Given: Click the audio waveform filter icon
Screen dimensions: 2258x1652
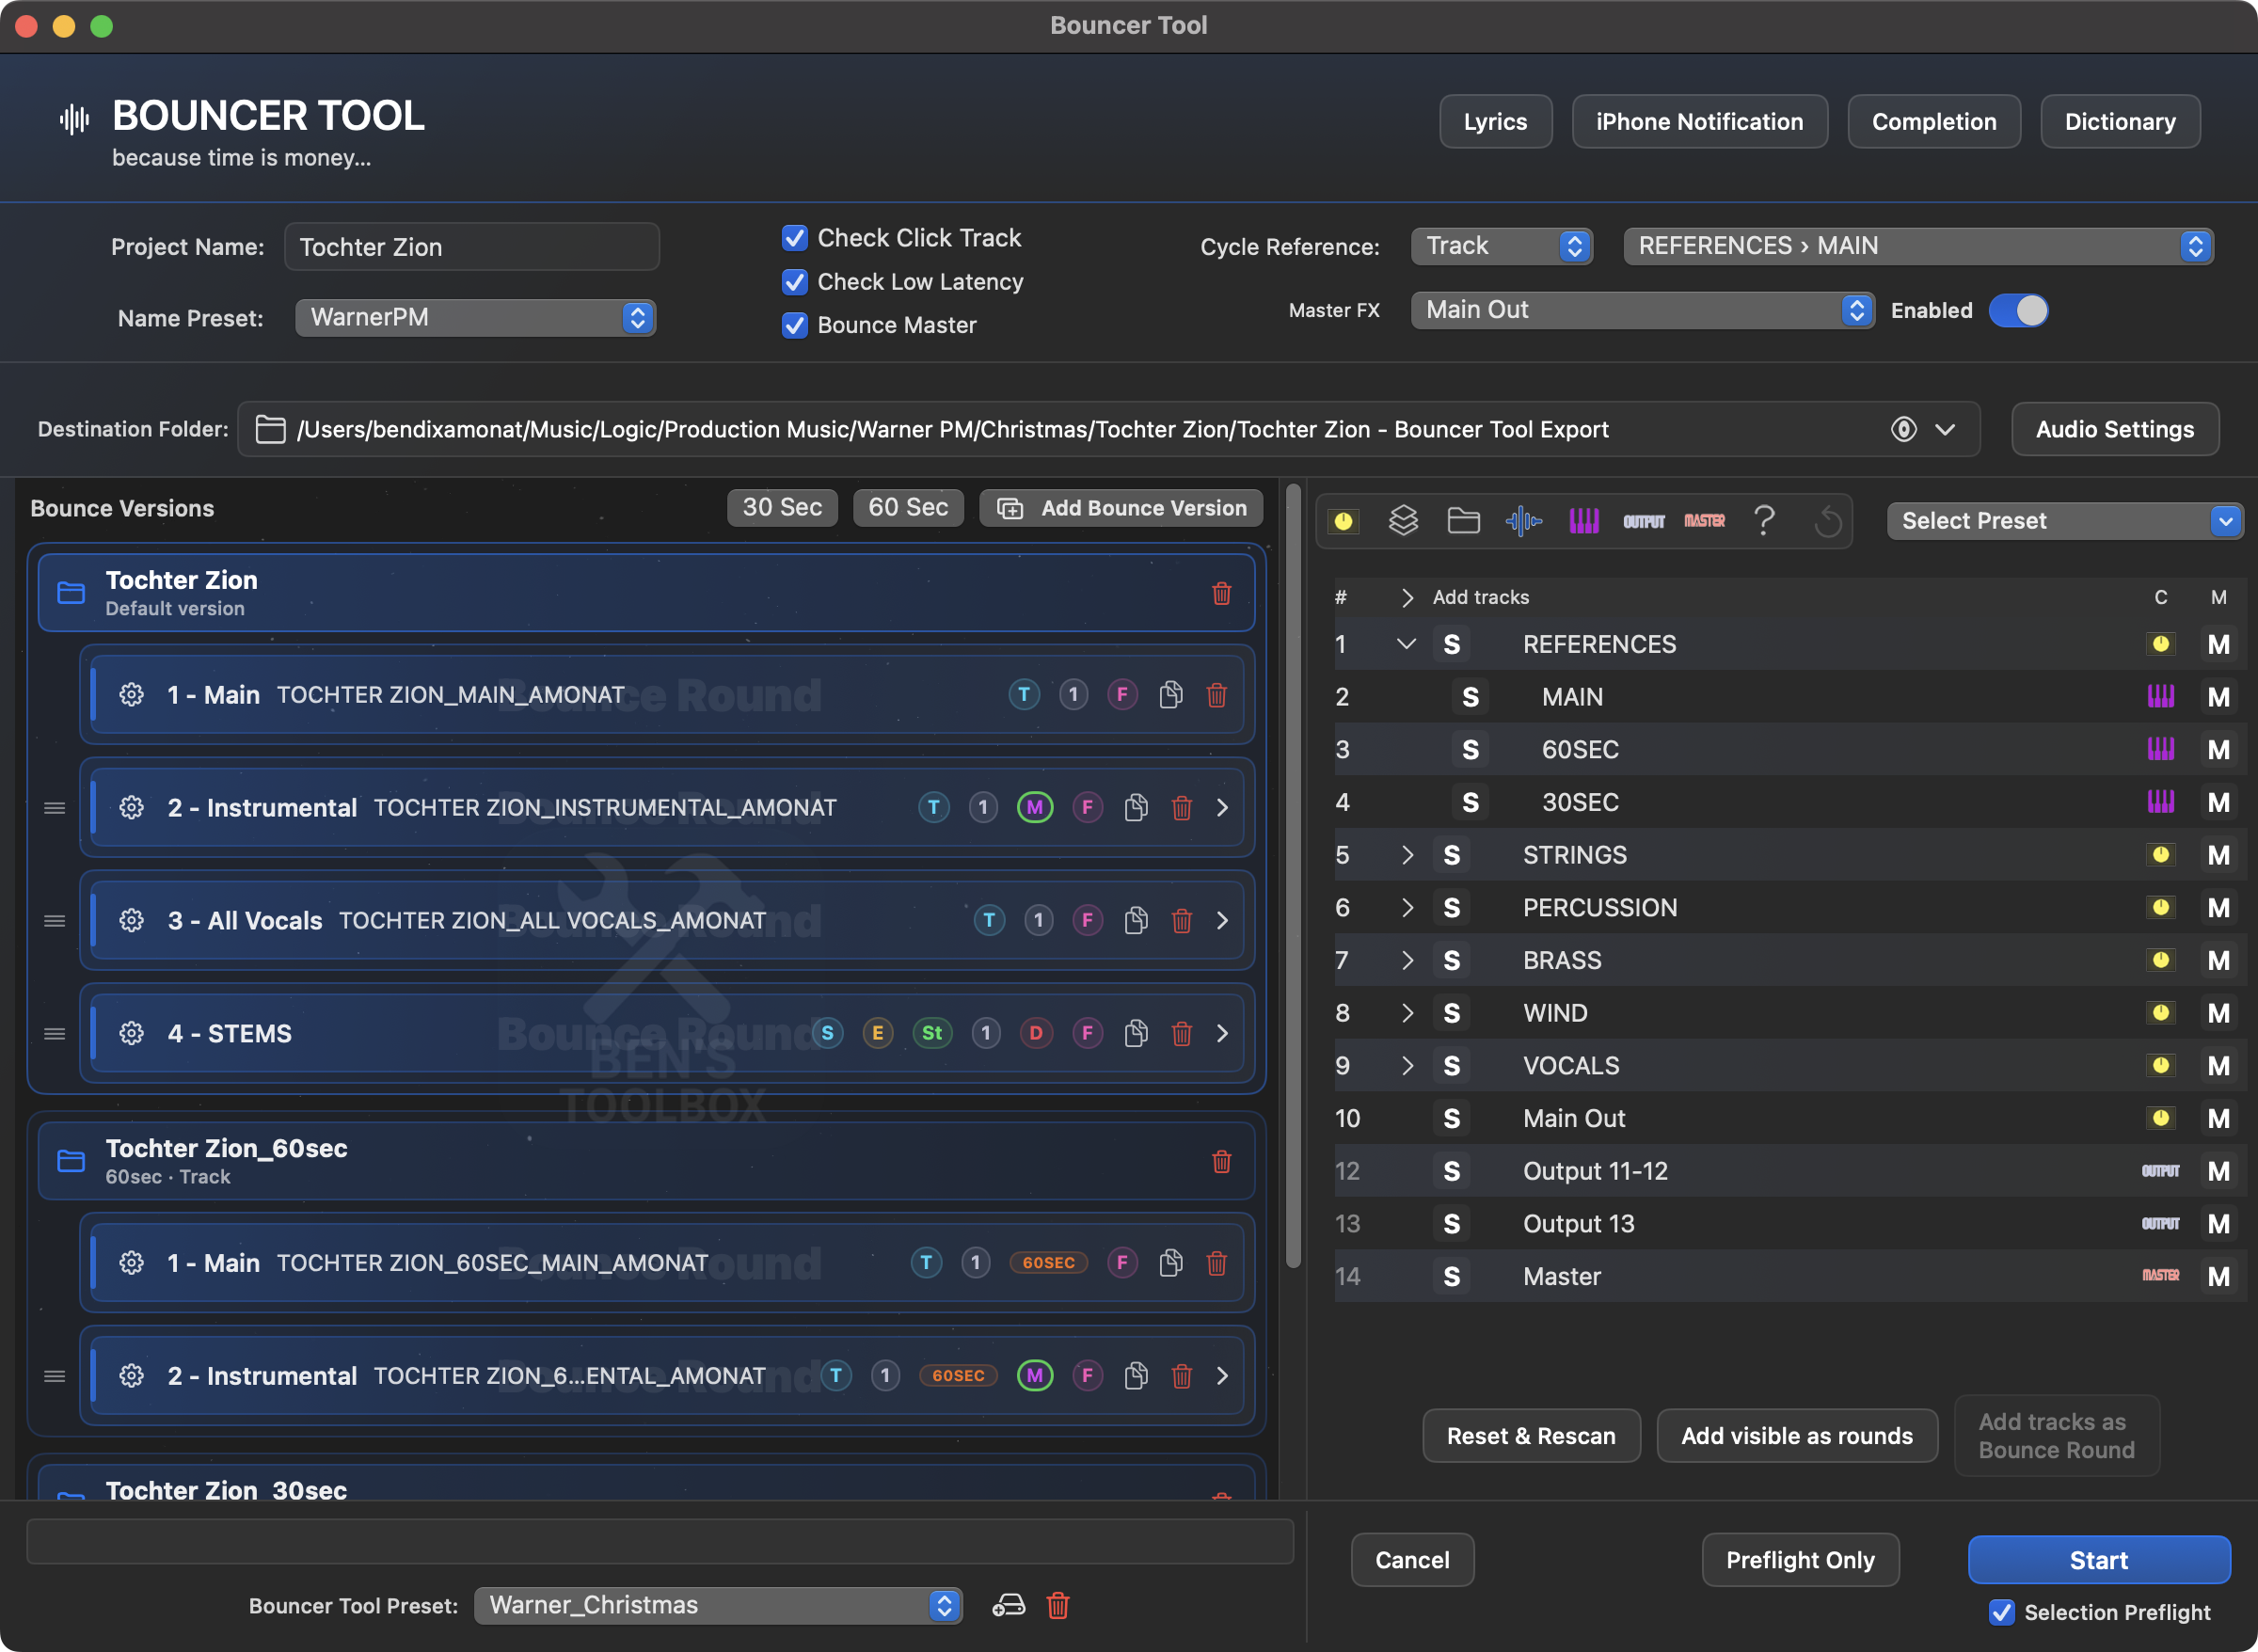Looking at the screenshot, I should (x=1523, y=521).
